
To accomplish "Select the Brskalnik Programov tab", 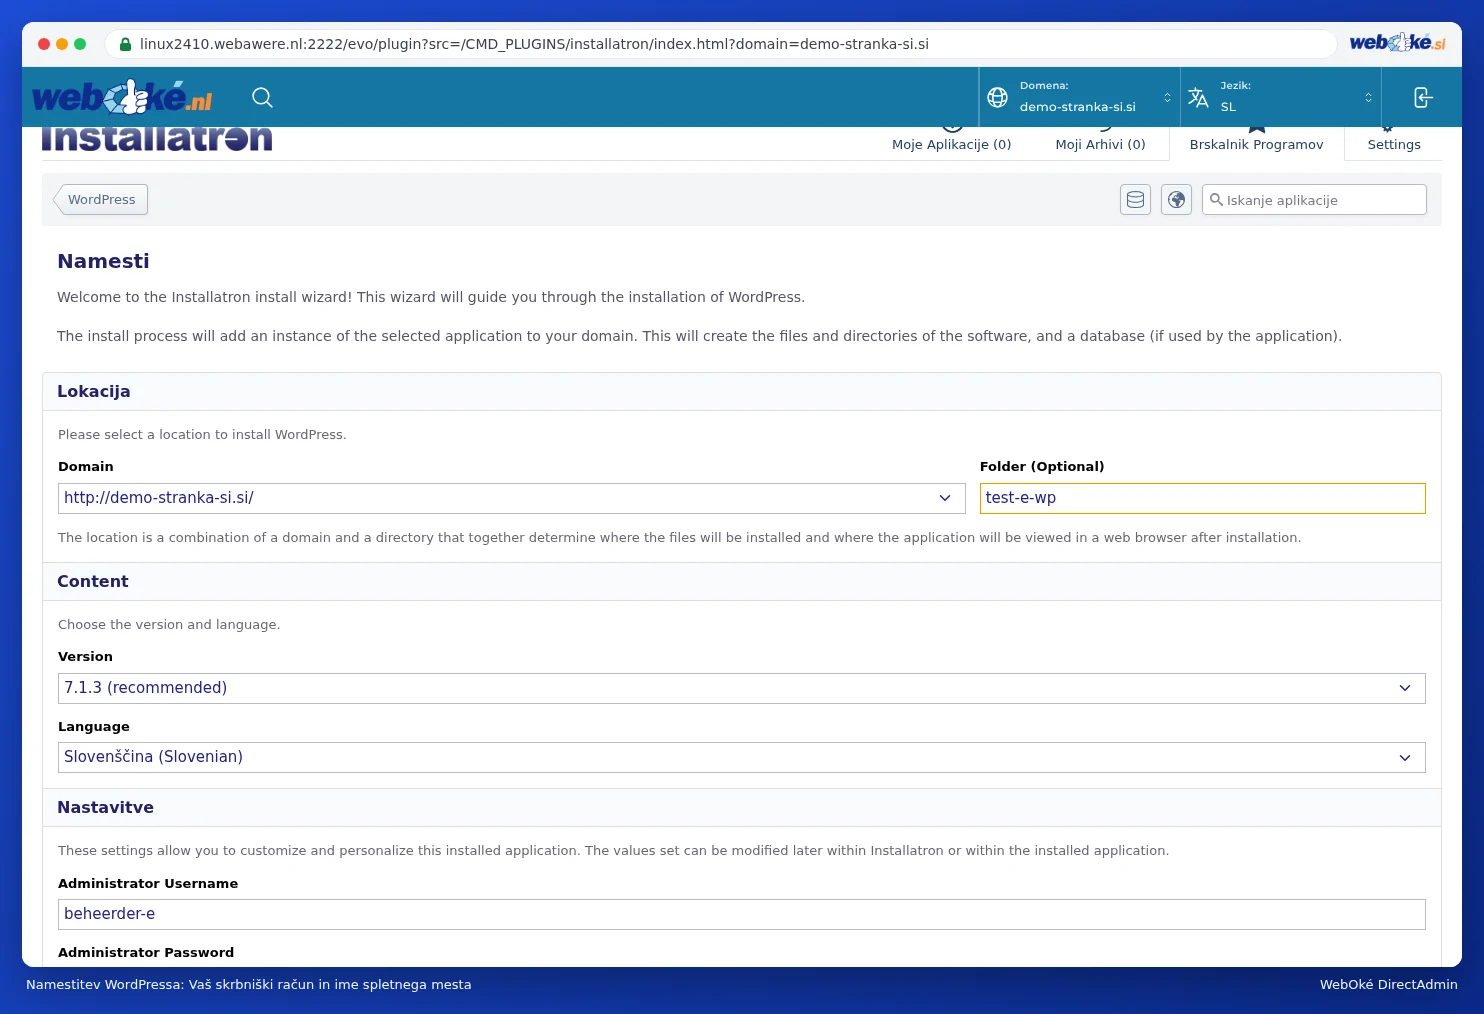I will click(1257, 143).
